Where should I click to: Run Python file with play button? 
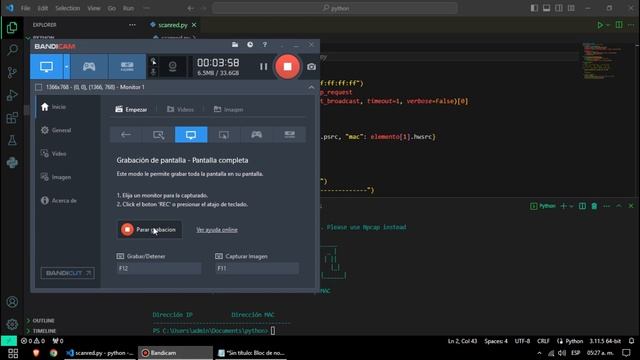point(600,25)
